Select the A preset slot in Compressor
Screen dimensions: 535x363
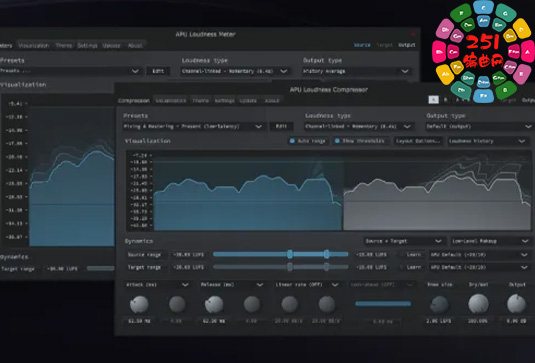[x=433, y=100]
